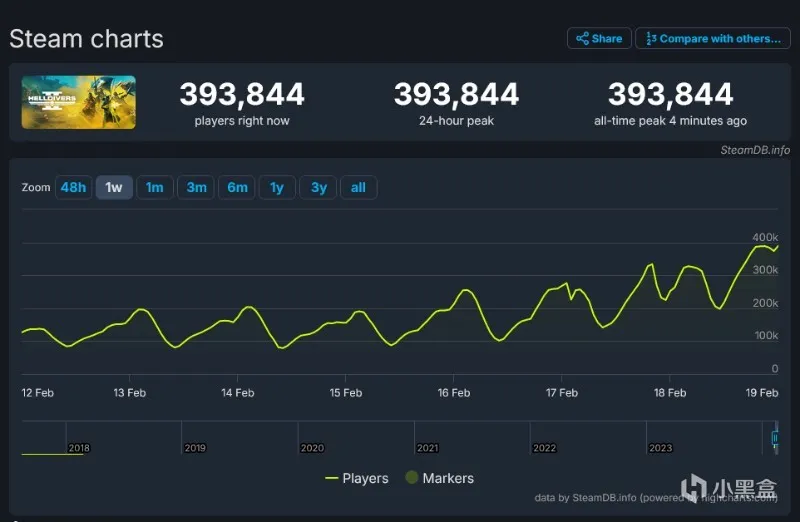Click the Steam charts heading
This screenshot has width=800, height=522.
pyautogui.click(x=86, y=39)
